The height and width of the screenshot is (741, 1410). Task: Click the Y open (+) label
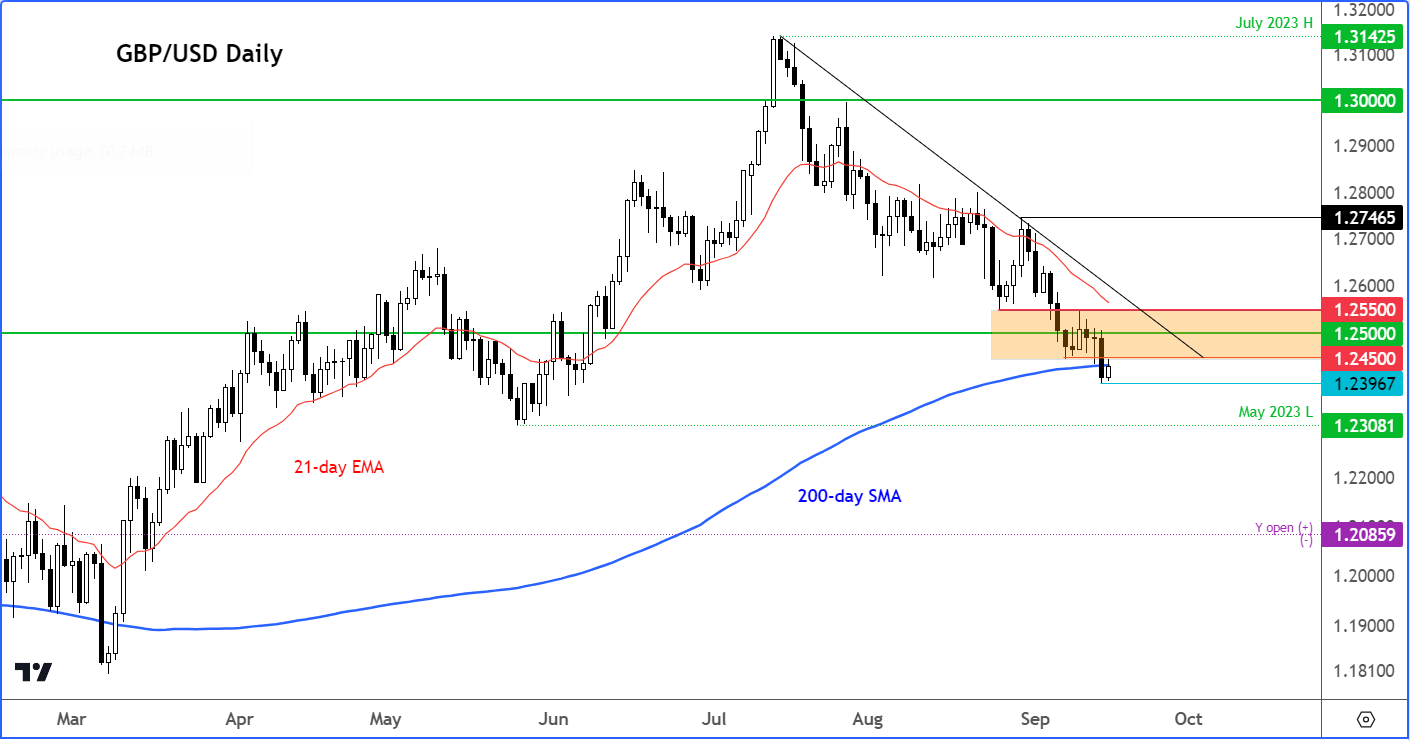pyautogui.click(x=1283, y=527)
